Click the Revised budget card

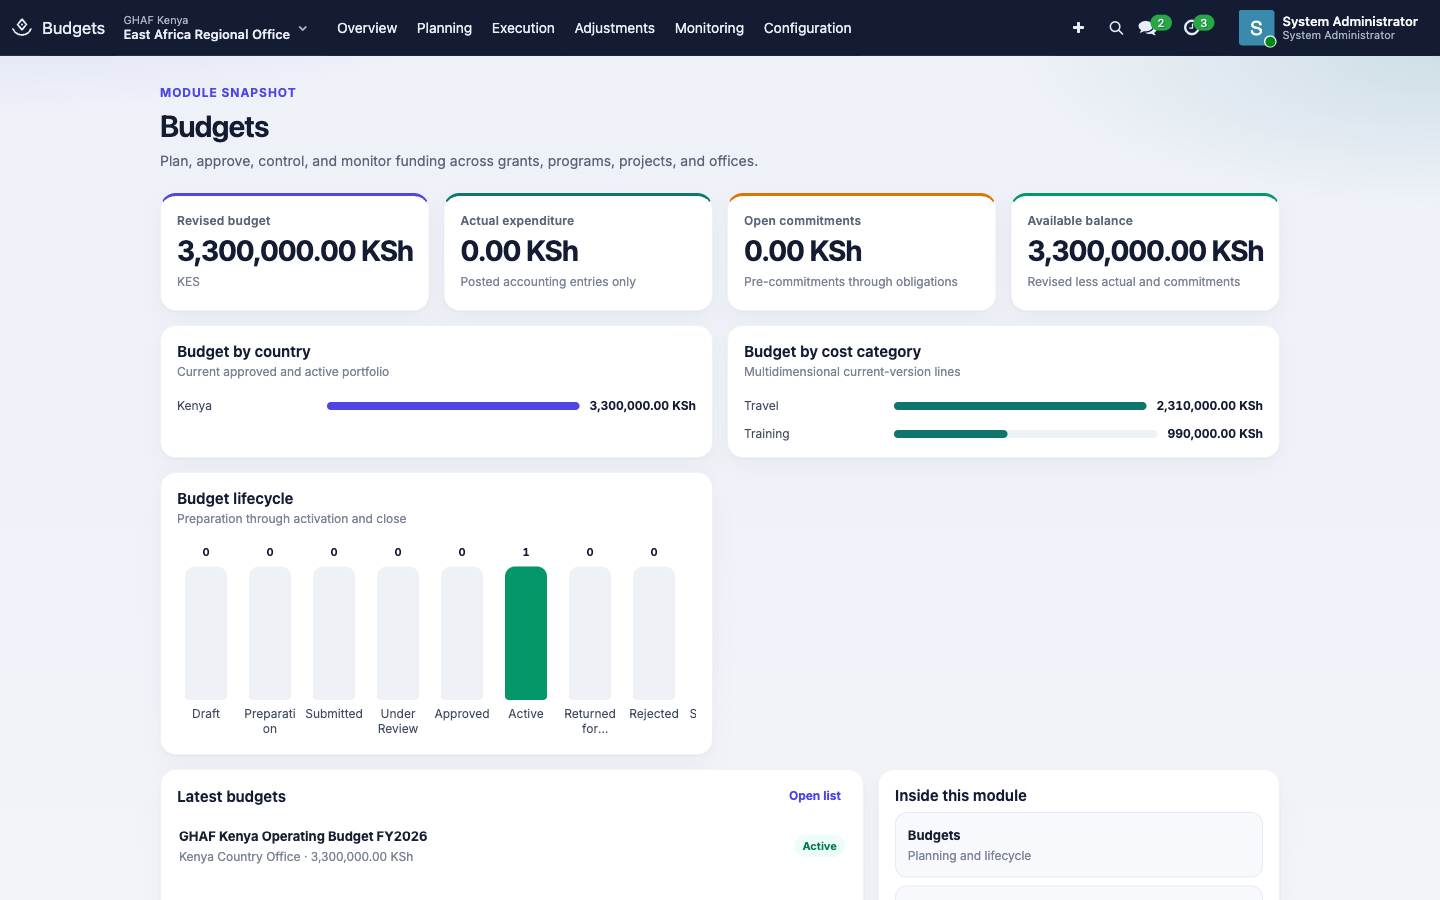(x=295, y=252)
